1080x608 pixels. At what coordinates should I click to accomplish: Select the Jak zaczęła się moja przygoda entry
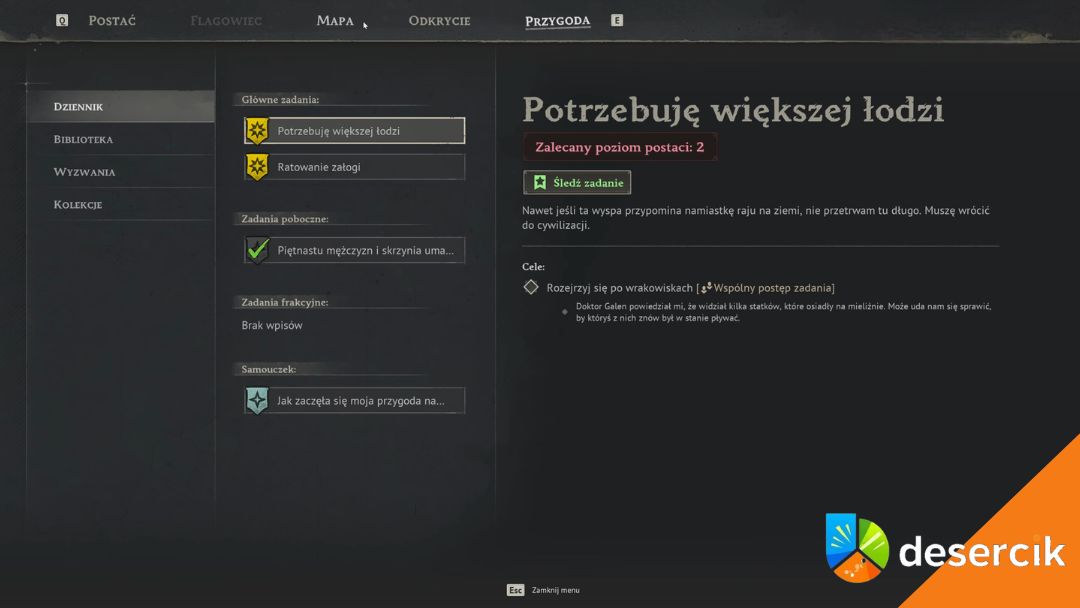point(355,401)
